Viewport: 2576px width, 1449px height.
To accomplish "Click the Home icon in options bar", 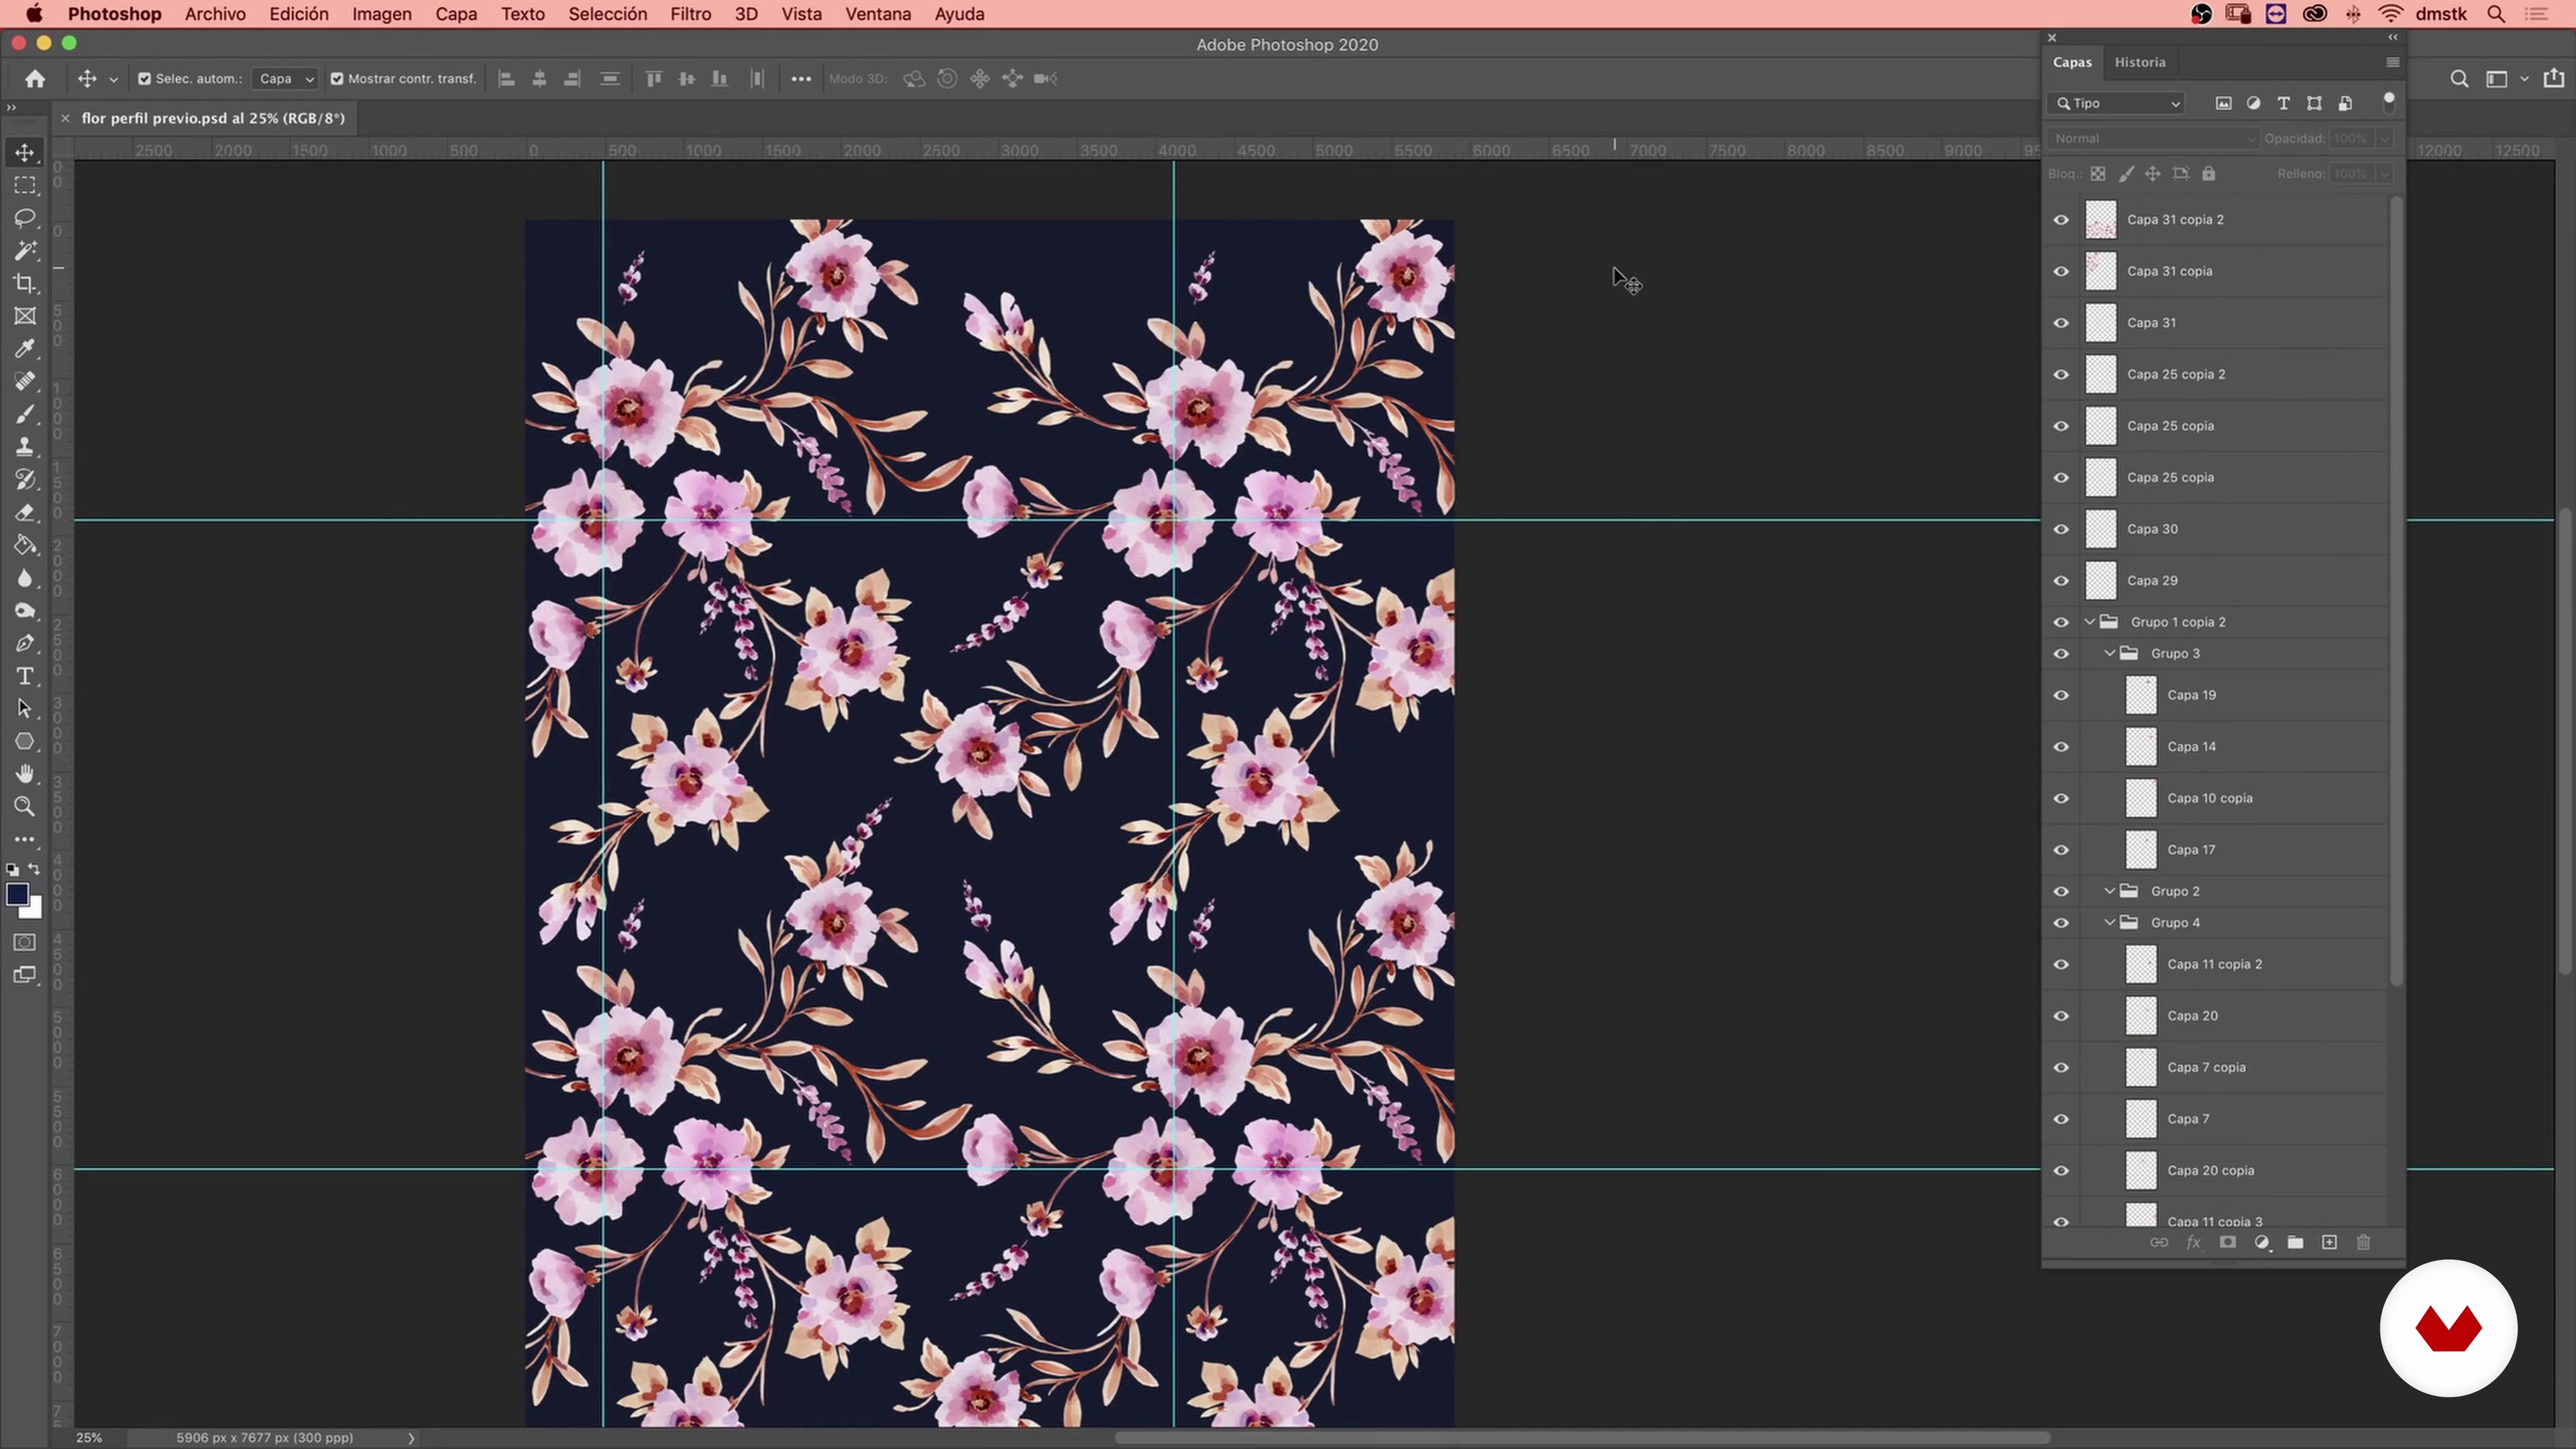I will (x=35, y=79).
